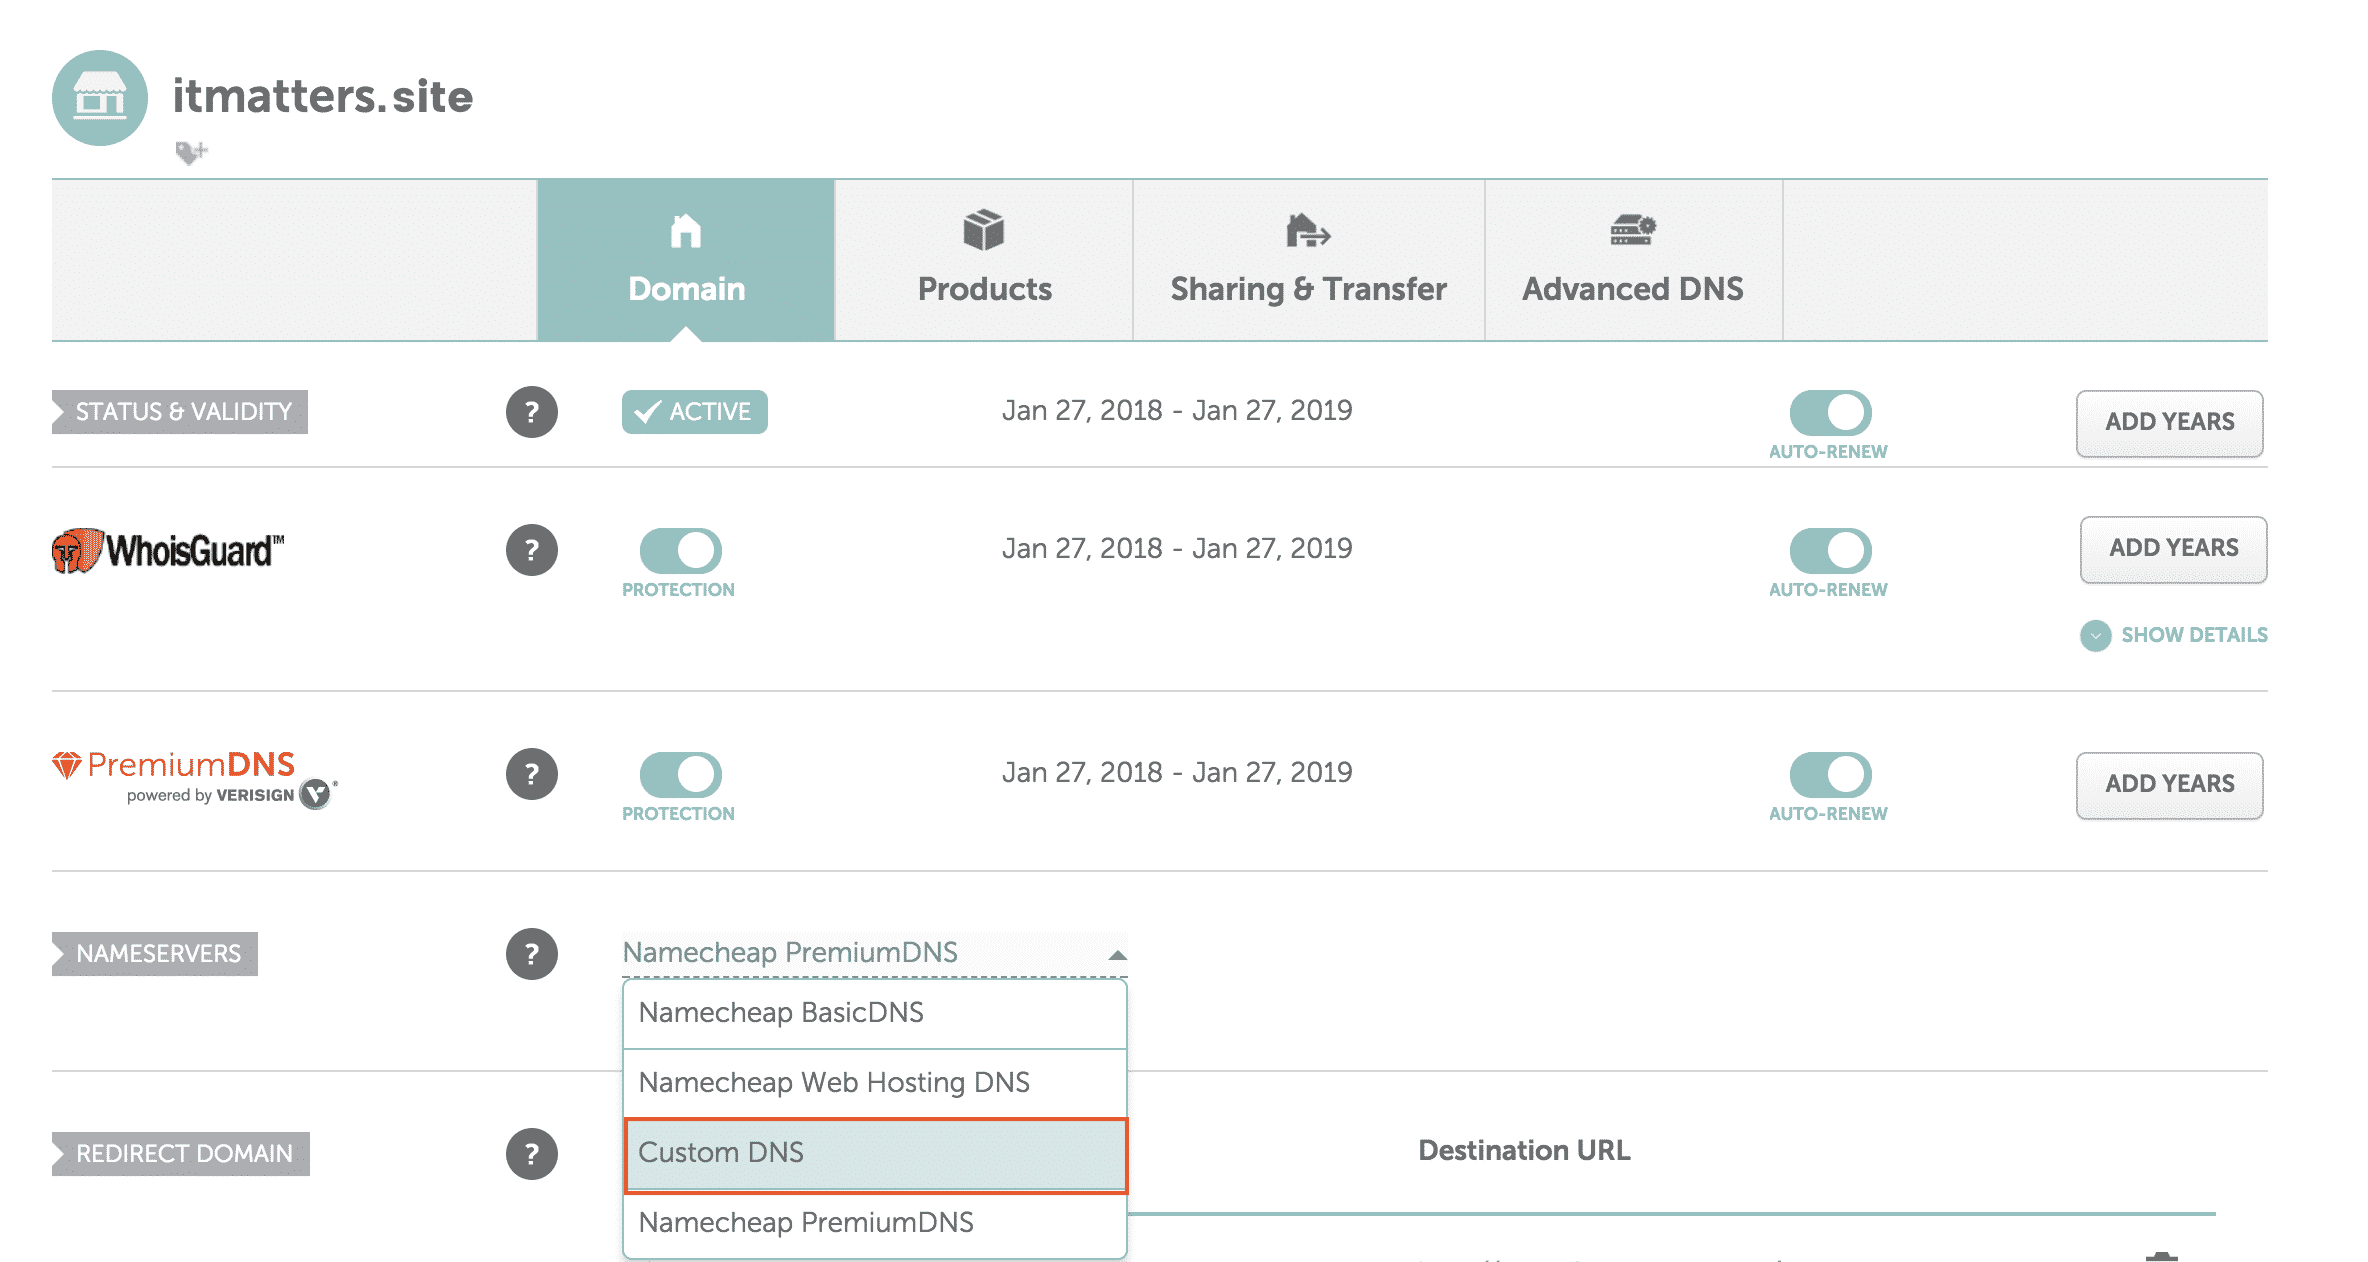Screen dimensions: 2368x1262
Task: Toggle PremiumDNS auto-renew switch
Action: (1830, 774)
